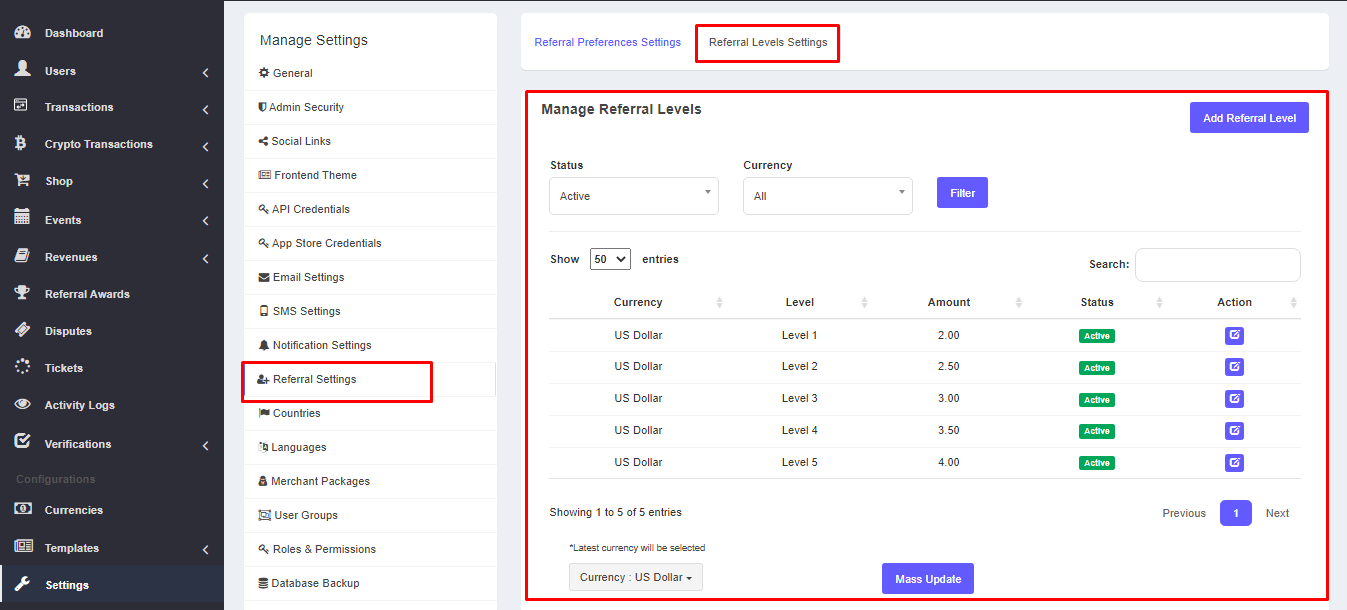1347x610 pixels.
Task: Expand the Users sidebar menu
Action: click(110, 71)
